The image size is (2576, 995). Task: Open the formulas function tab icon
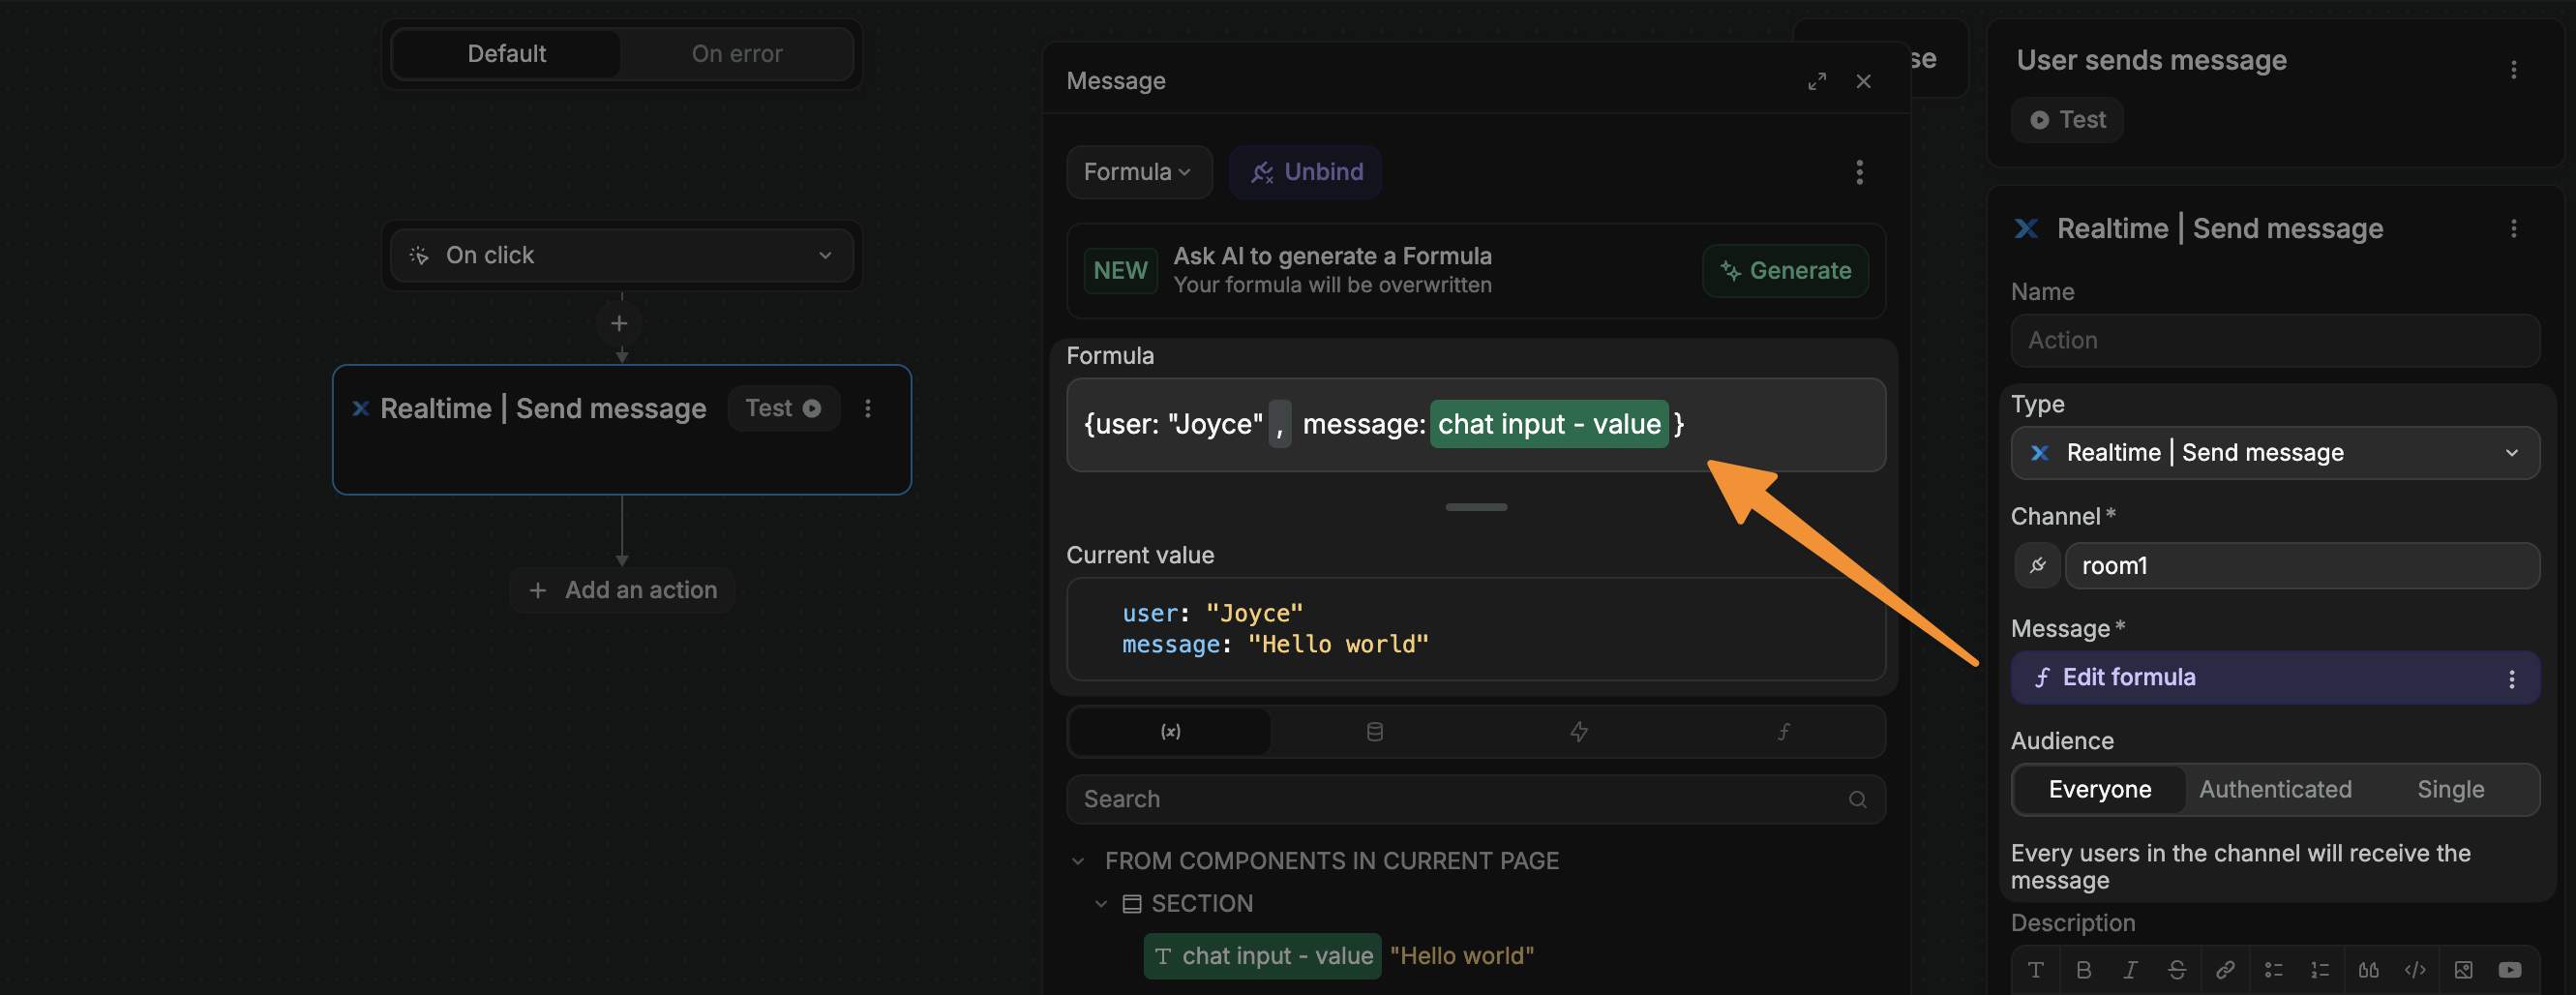[1782, 732]
